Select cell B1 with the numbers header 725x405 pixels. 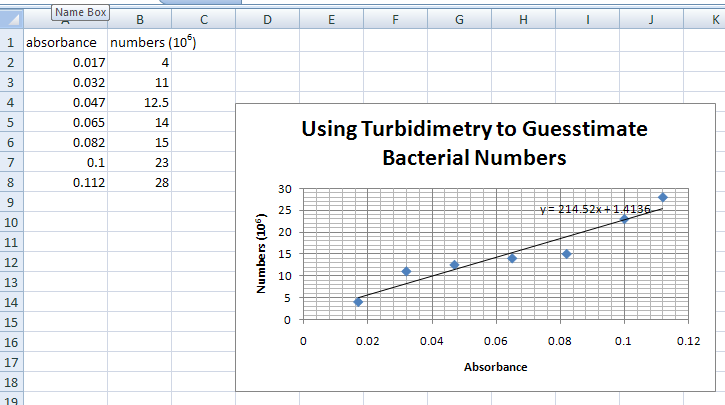(138, 43)
